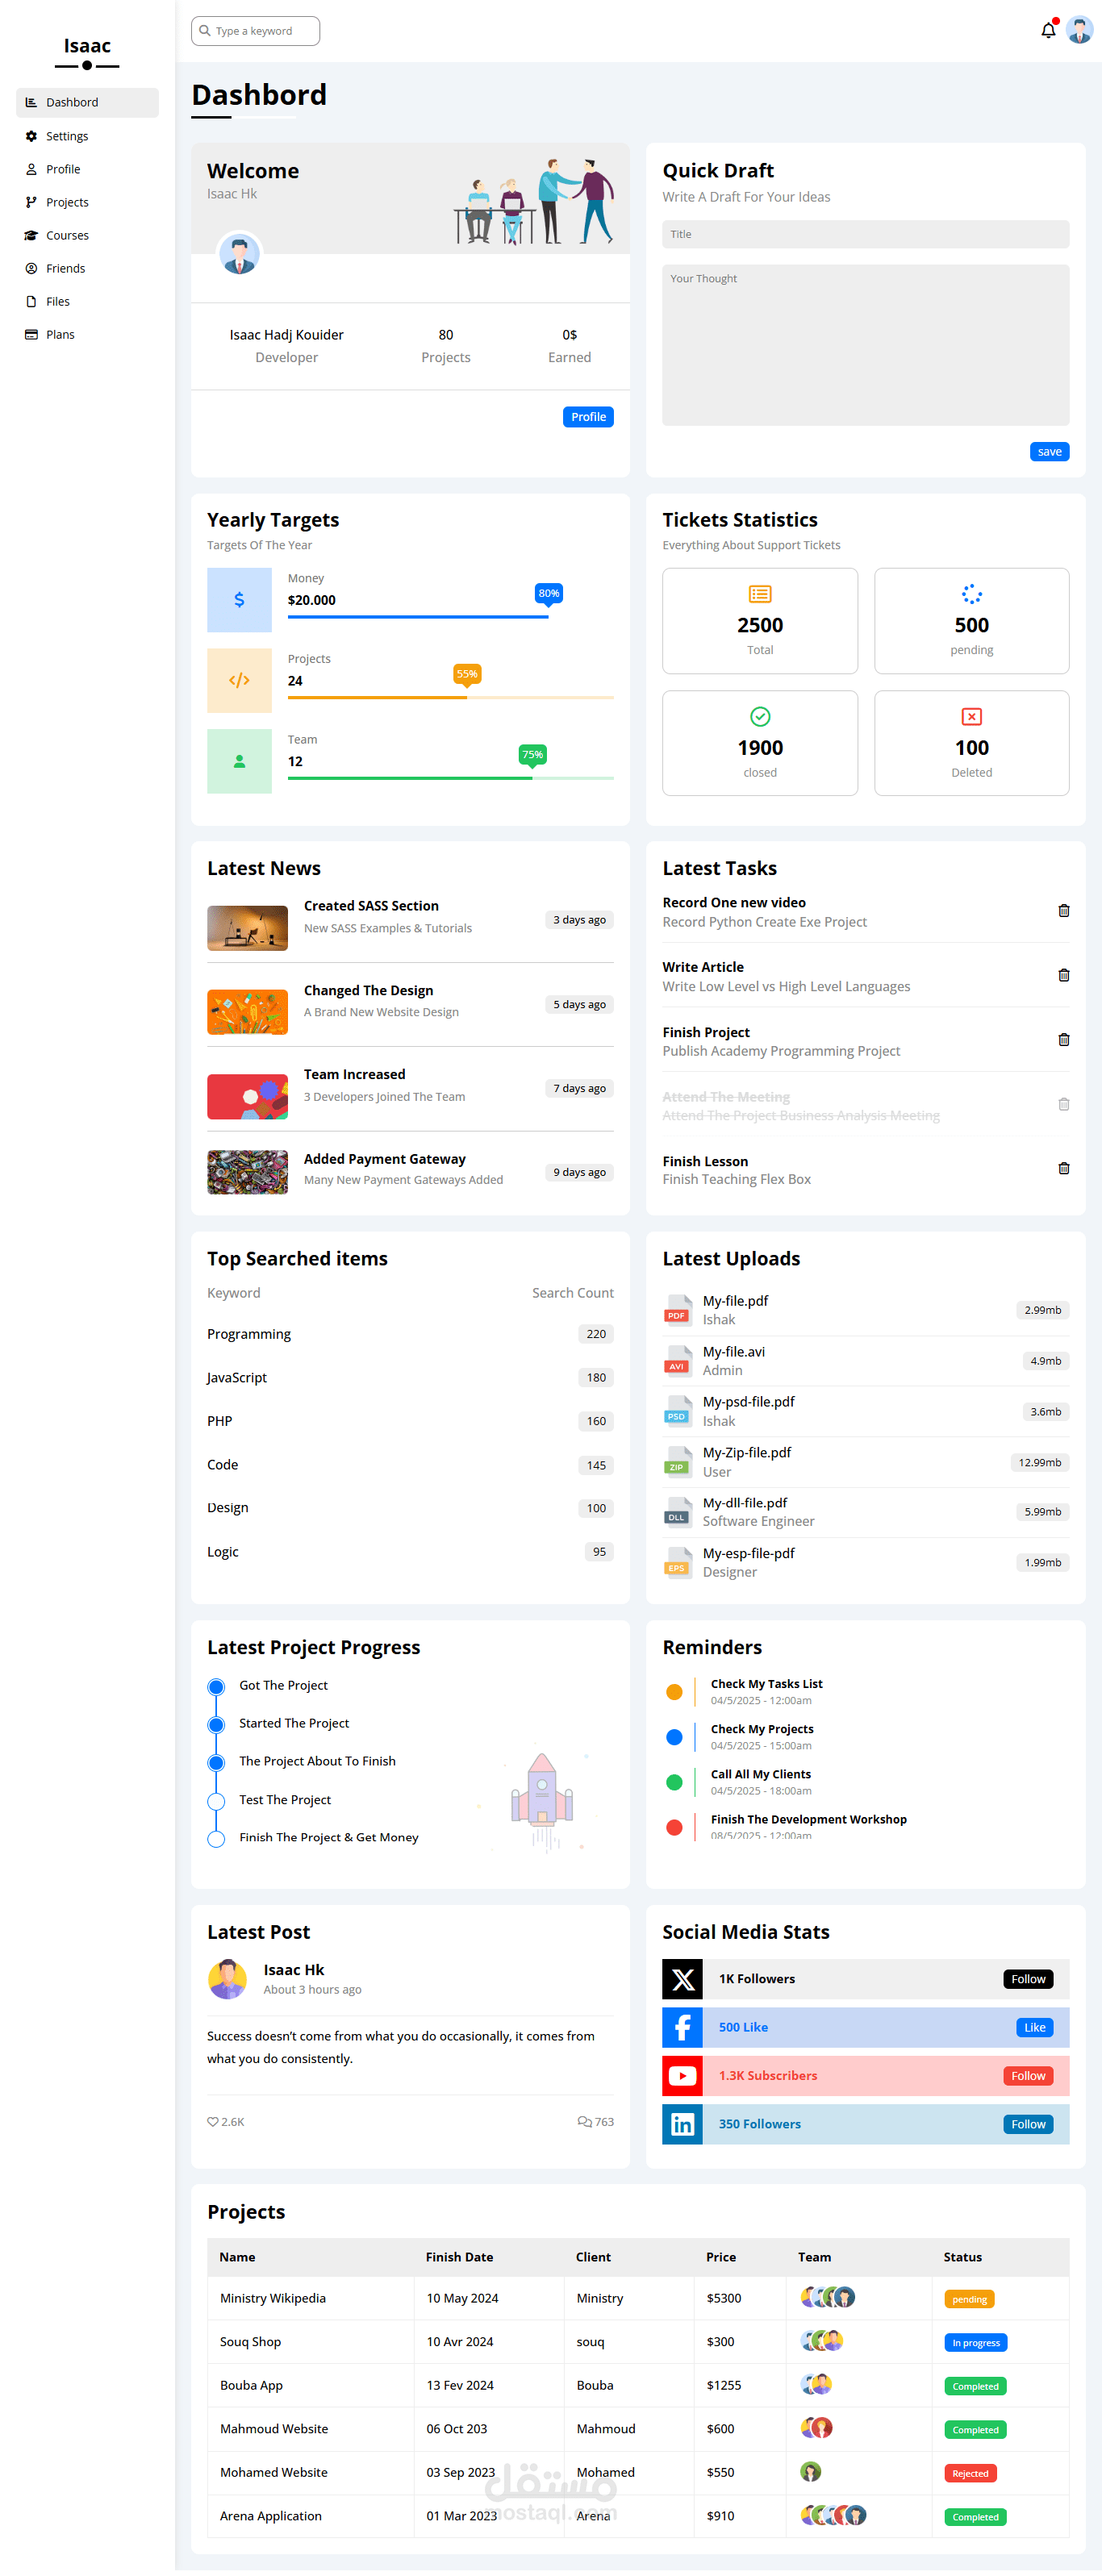The height and width of the screenshot is (2576, 1102).
Task: Click the Welcome card profile avatar
Action: coord(239,254)
